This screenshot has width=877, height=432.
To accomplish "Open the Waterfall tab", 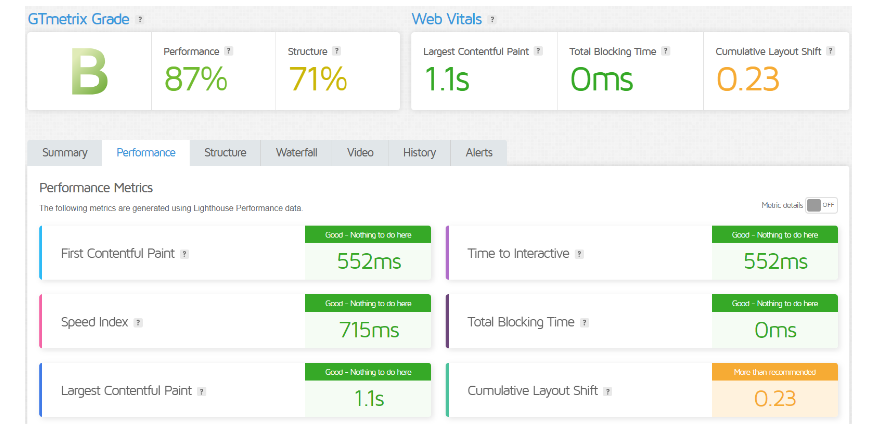I will (x=296, y=153).
